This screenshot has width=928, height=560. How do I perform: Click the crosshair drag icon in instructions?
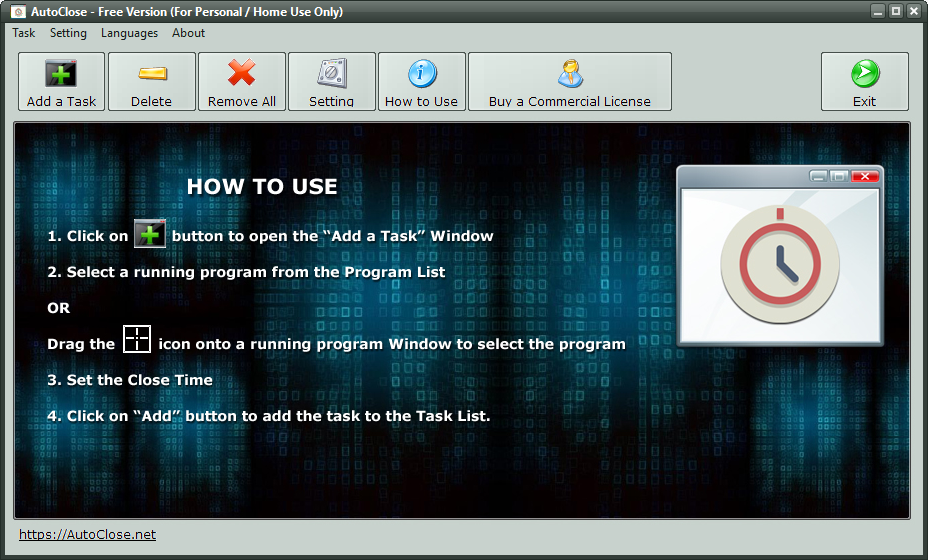[137, 340]
